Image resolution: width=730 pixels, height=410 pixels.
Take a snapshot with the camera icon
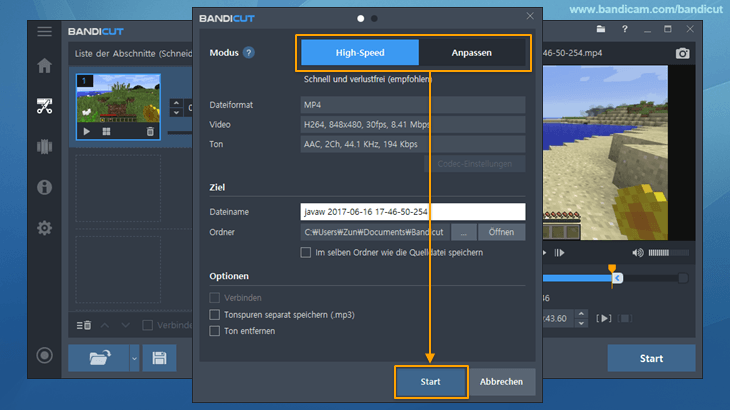[x=683, y=52]
